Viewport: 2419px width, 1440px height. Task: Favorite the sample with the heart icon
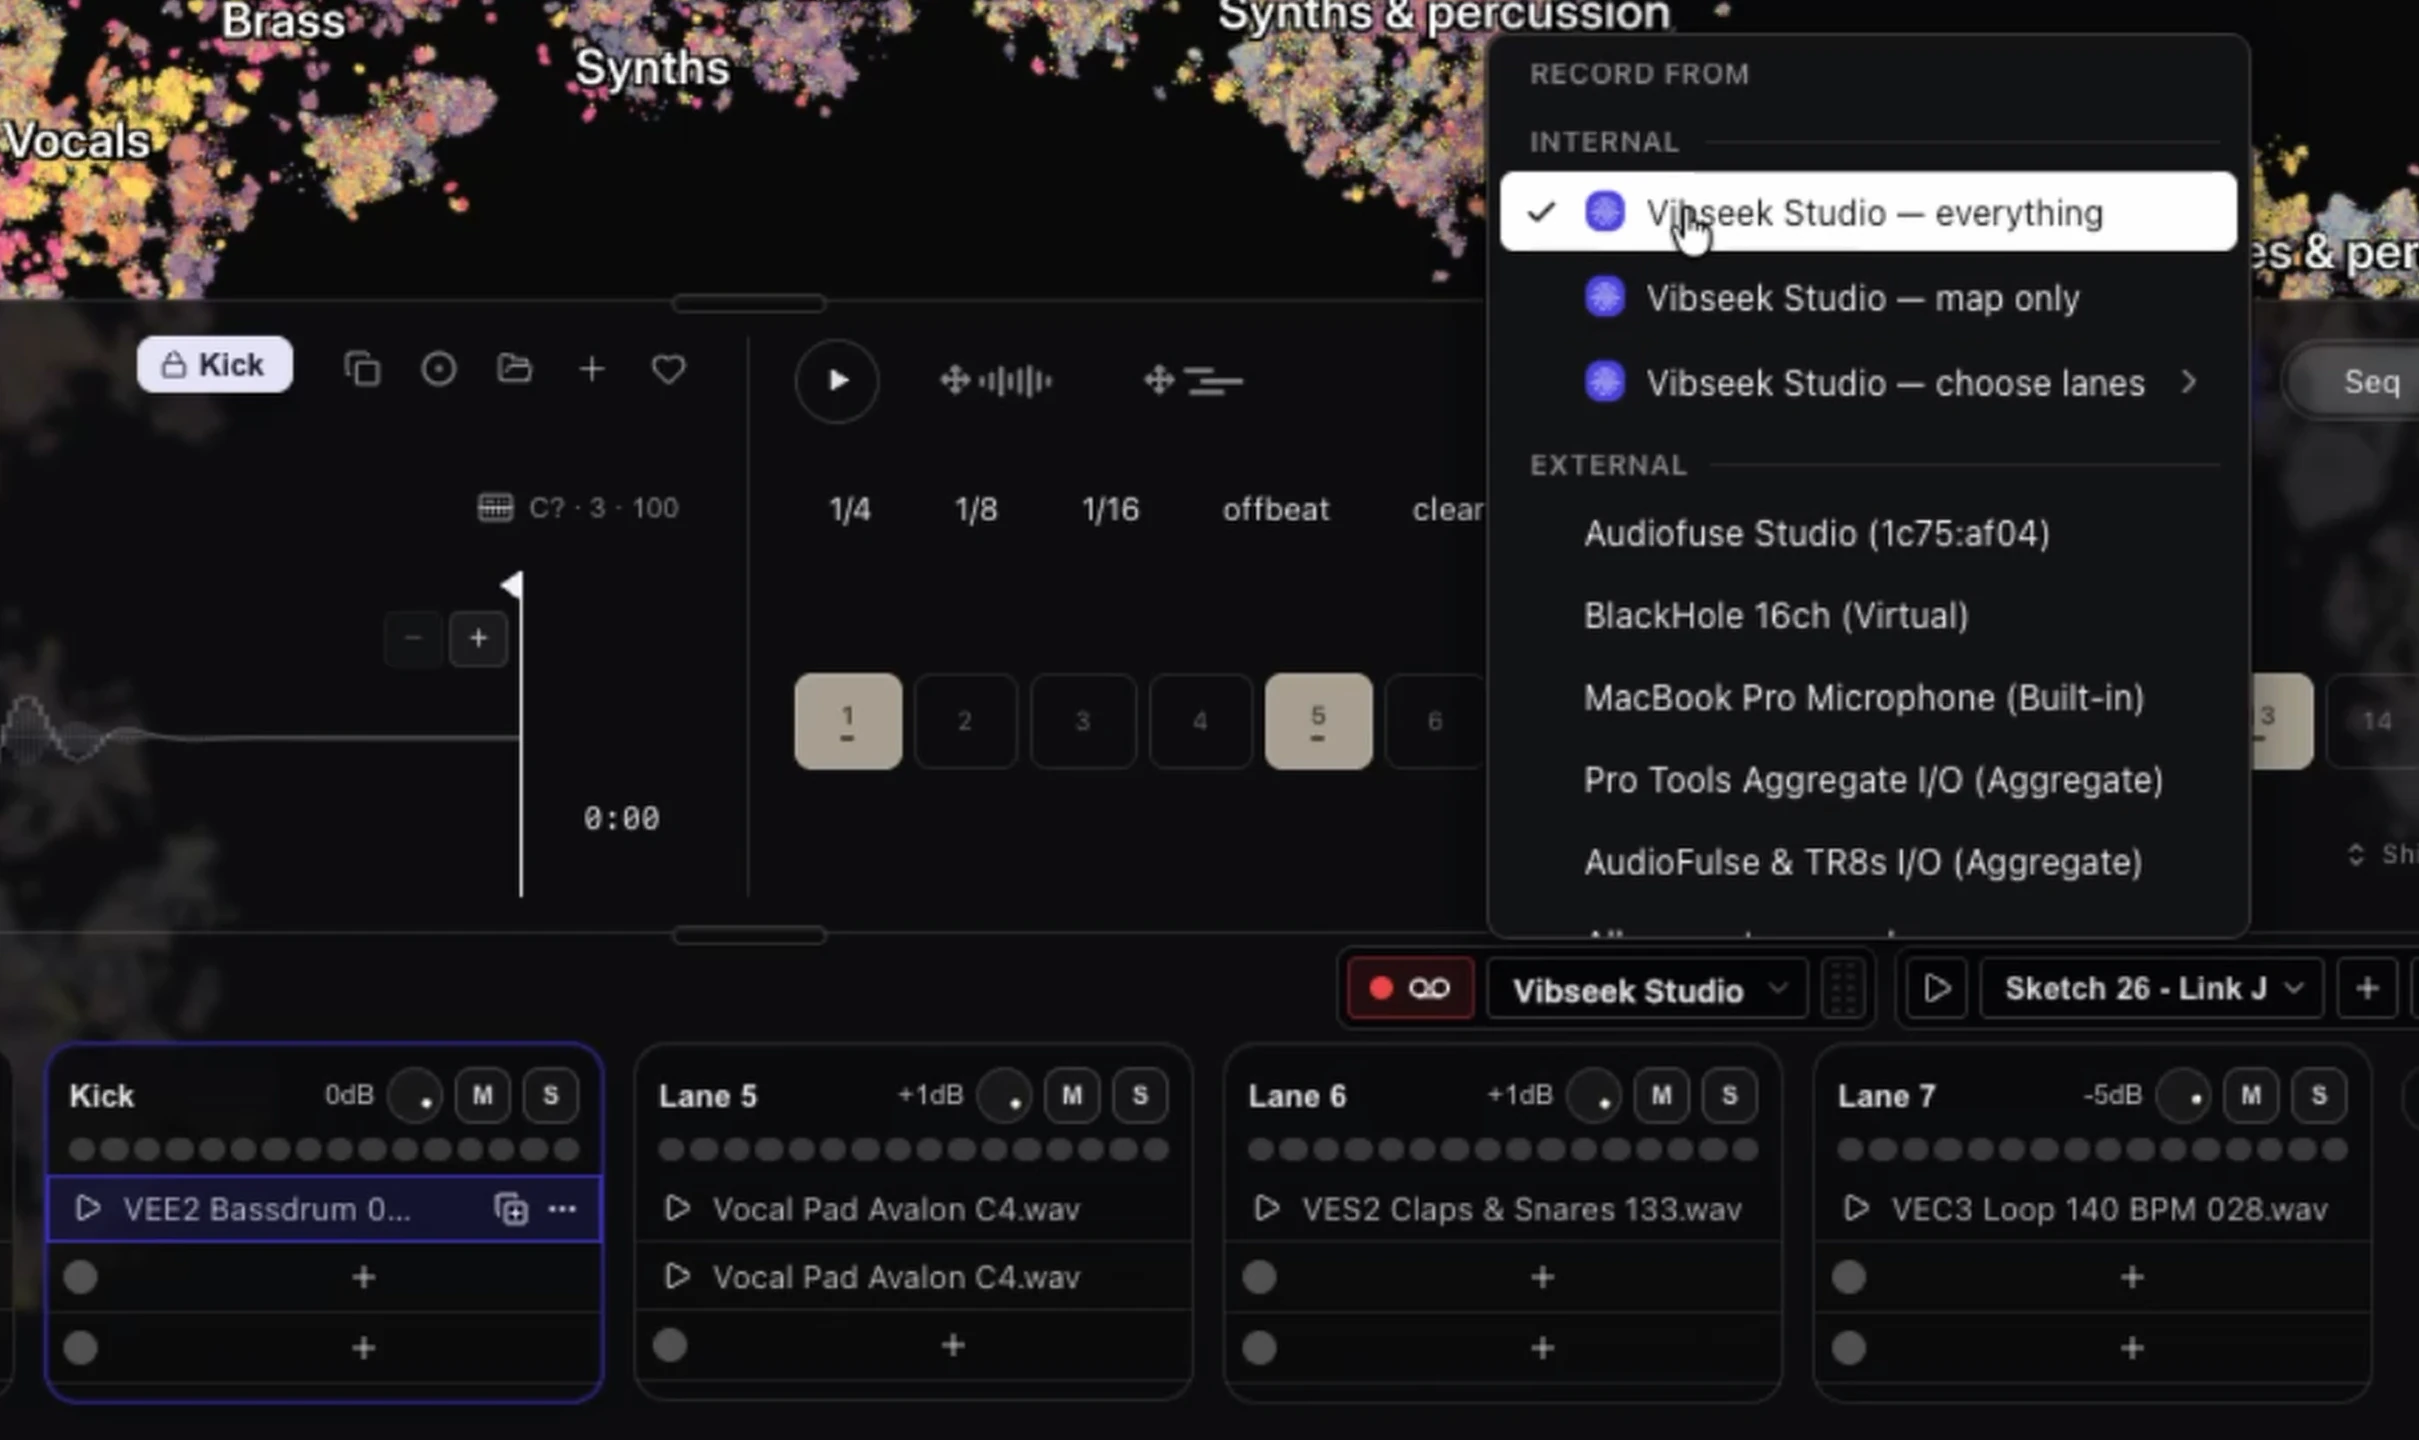click(668, 368)
